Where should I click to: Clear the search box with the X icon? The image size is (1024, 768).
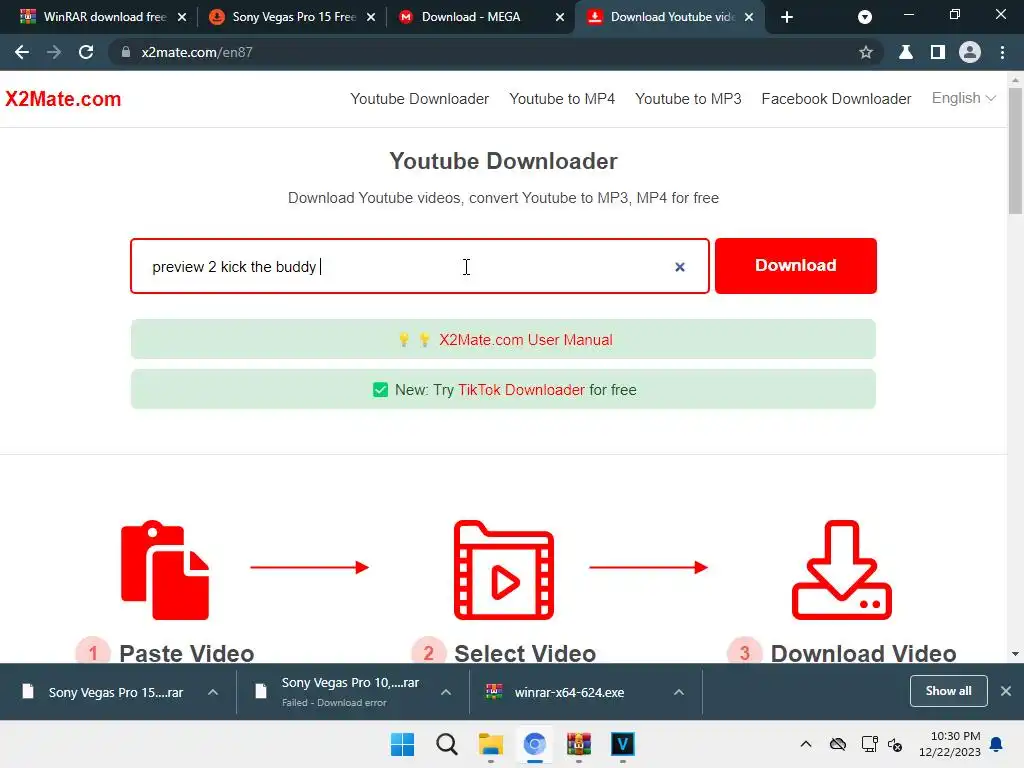[680, 266]
